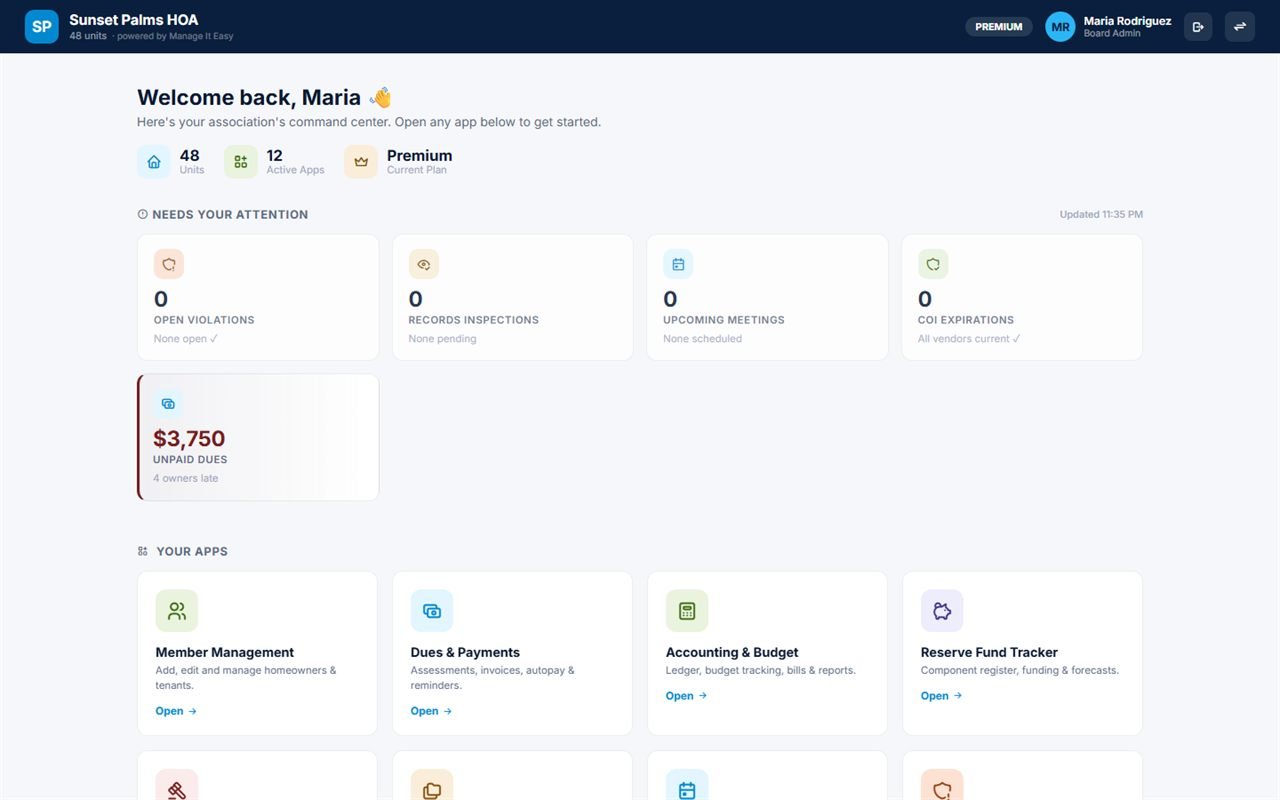The image size is (1280, 800).
Task: Click the COI Expirations shield icon
Action: pos(933,264)
